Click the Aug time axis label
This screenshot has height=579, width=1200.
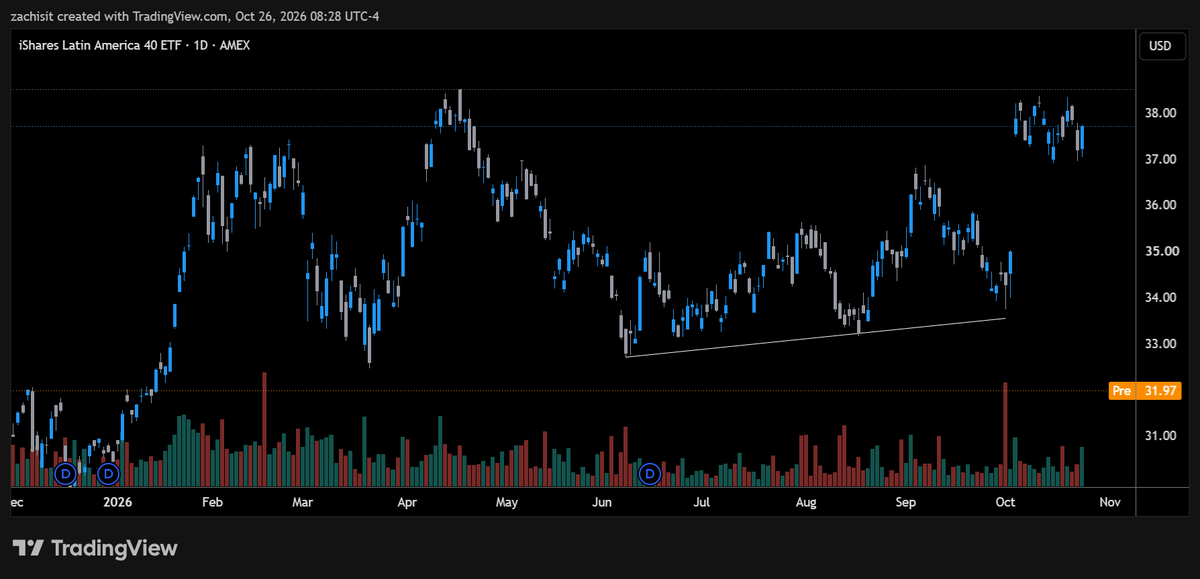806,502
